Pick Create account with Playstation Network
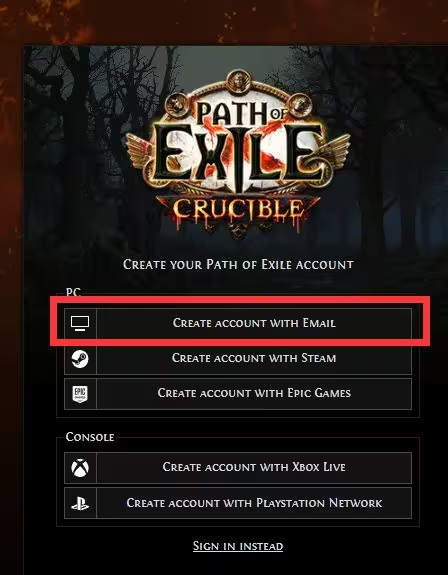Screen dimensions: 448x575 coord(238,503)
